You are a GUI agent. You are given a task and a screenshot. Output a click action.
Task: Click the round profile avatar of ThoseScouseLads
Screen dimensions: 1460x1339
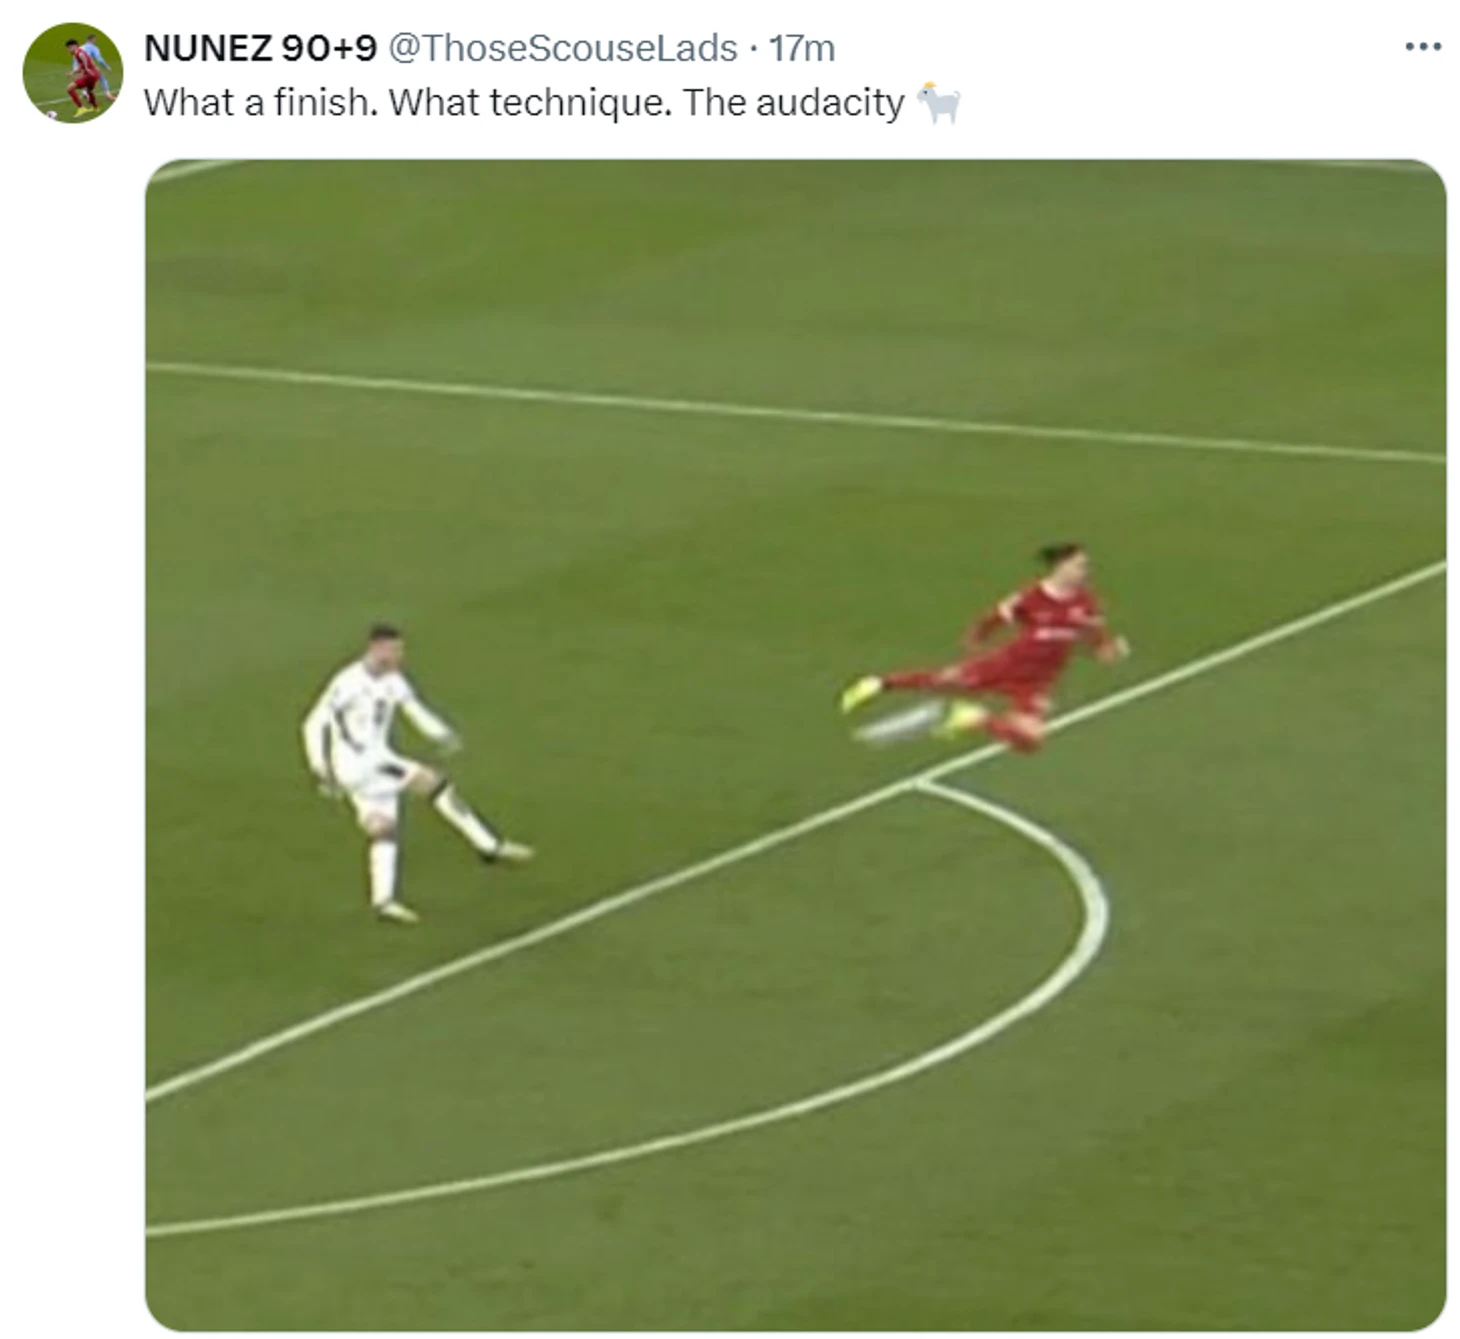click(x=73, y=73)
